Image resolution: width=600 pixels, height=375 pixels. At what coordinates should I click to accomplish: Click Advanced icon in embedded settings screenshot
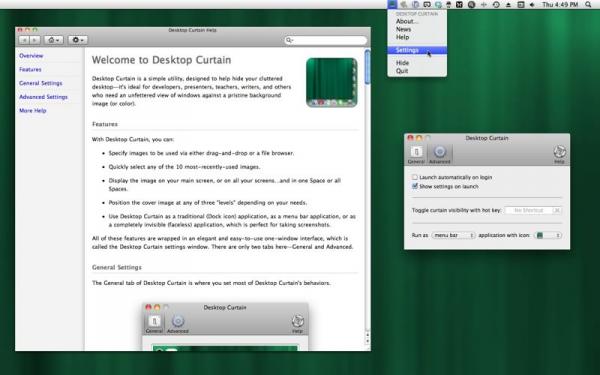[178, 324]
